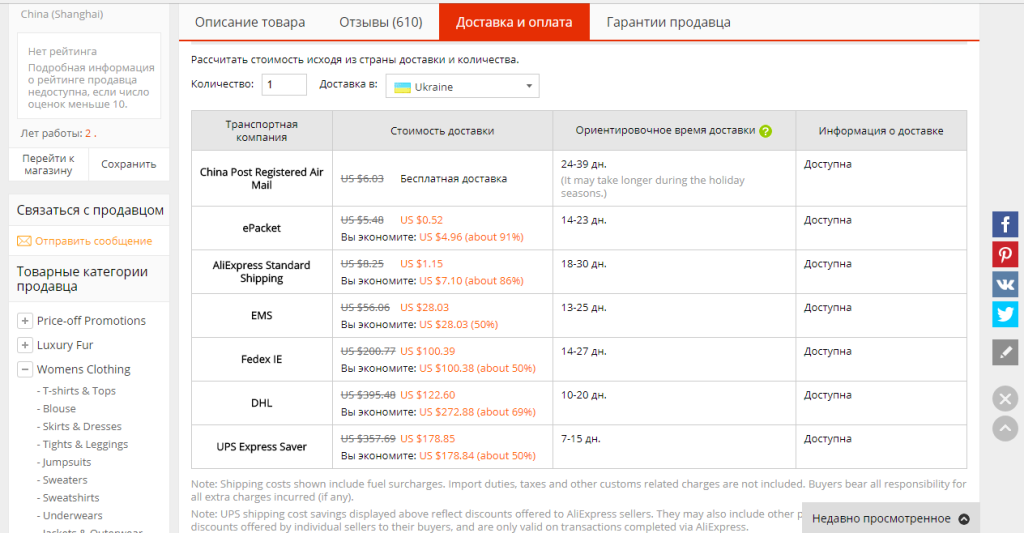Jump to top with the up-arrow circle

pos(1005,428)
